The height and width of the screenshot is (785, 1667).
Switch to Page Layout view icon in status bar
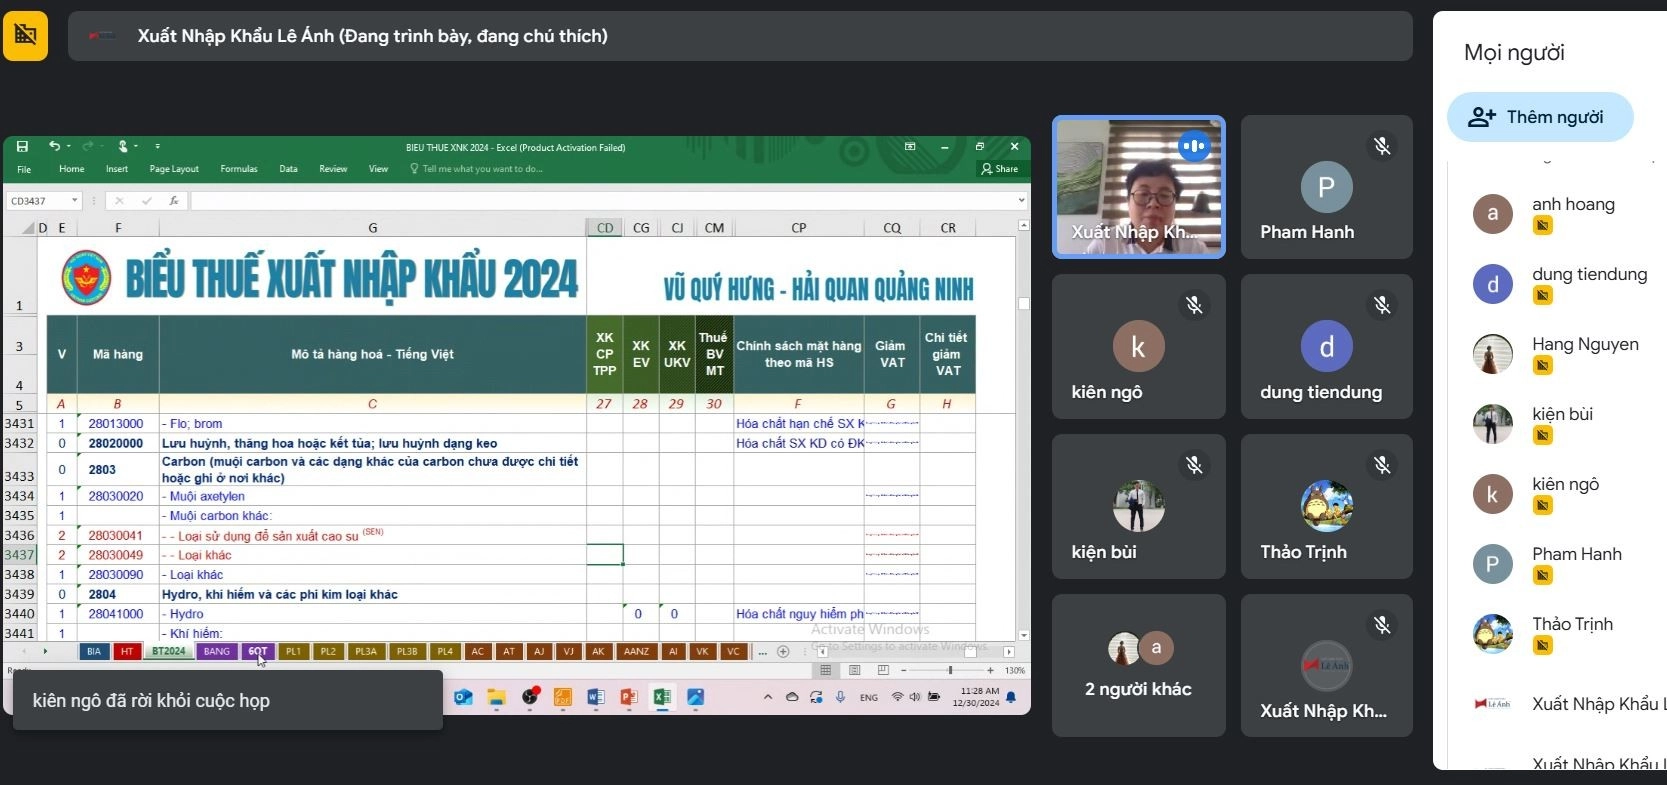point(854,670)
